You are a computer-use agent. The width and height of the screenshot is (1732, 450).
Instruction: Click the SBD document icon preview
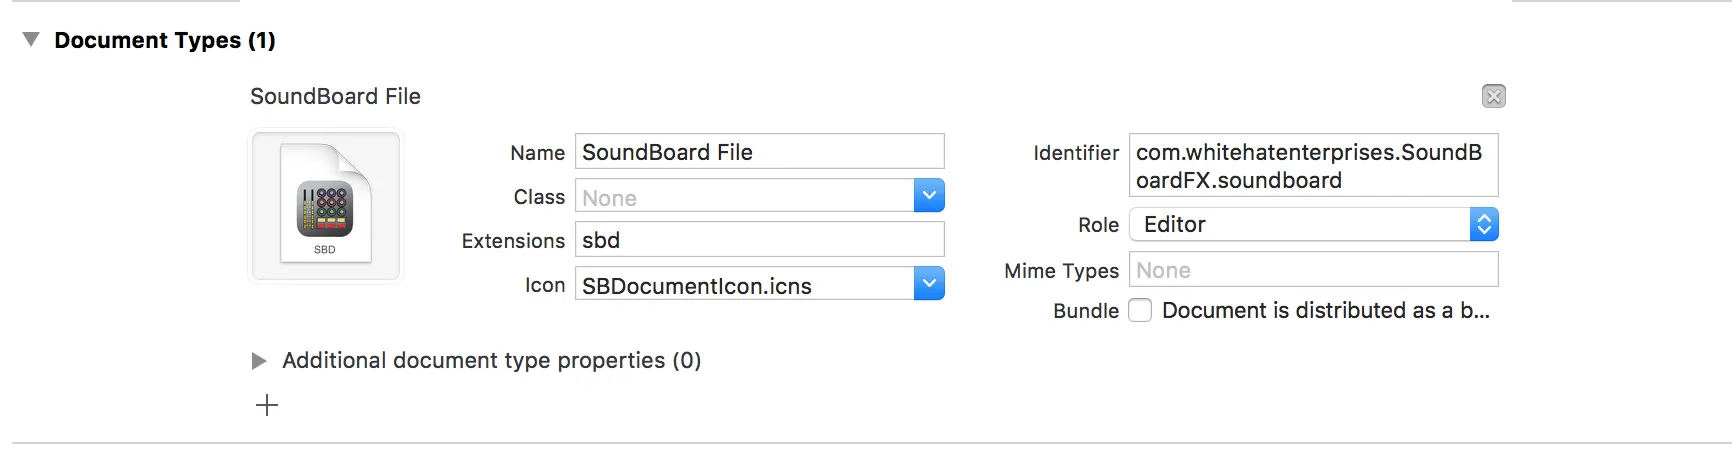click(x=326, y=207)
